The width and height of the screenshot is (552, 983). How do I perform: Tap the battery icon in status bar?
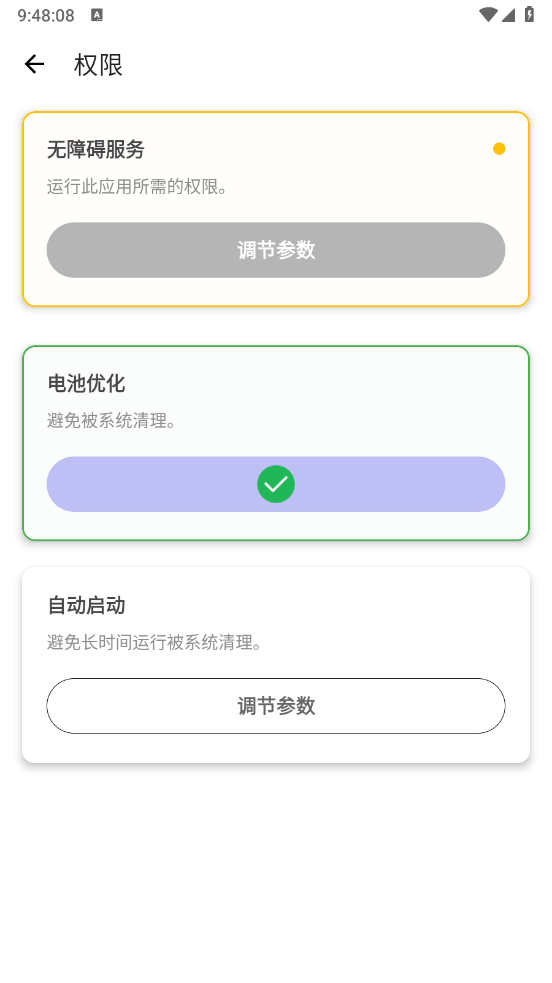[529, 15]
